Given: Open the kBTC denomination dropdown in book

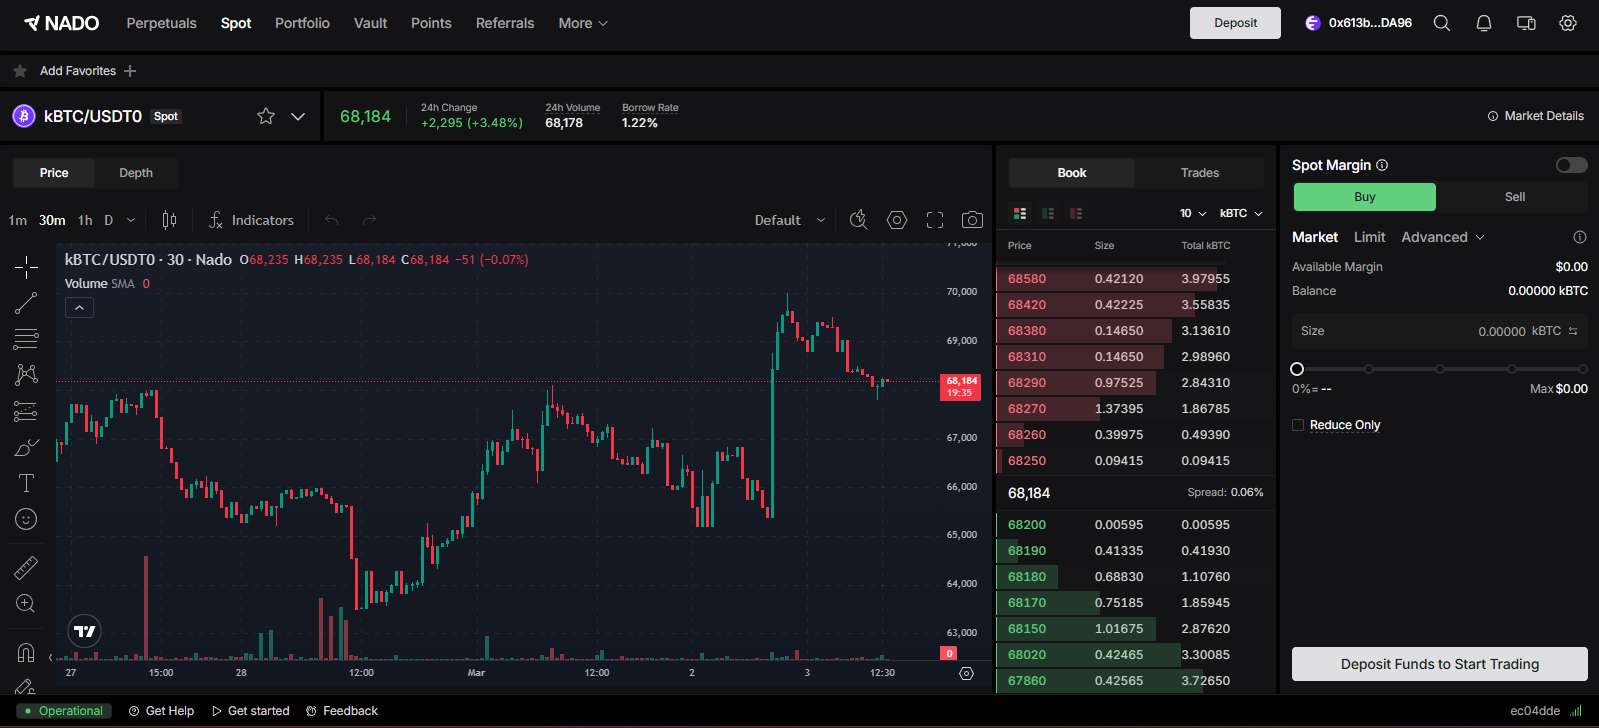Looking at the screenshot, I should point(1241,213).
